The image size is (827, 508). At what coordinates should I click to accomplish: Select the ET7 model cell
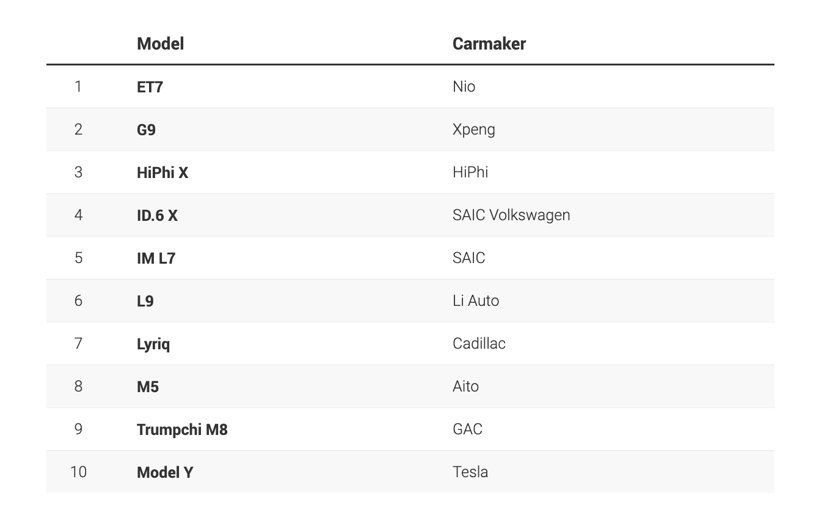150,87
